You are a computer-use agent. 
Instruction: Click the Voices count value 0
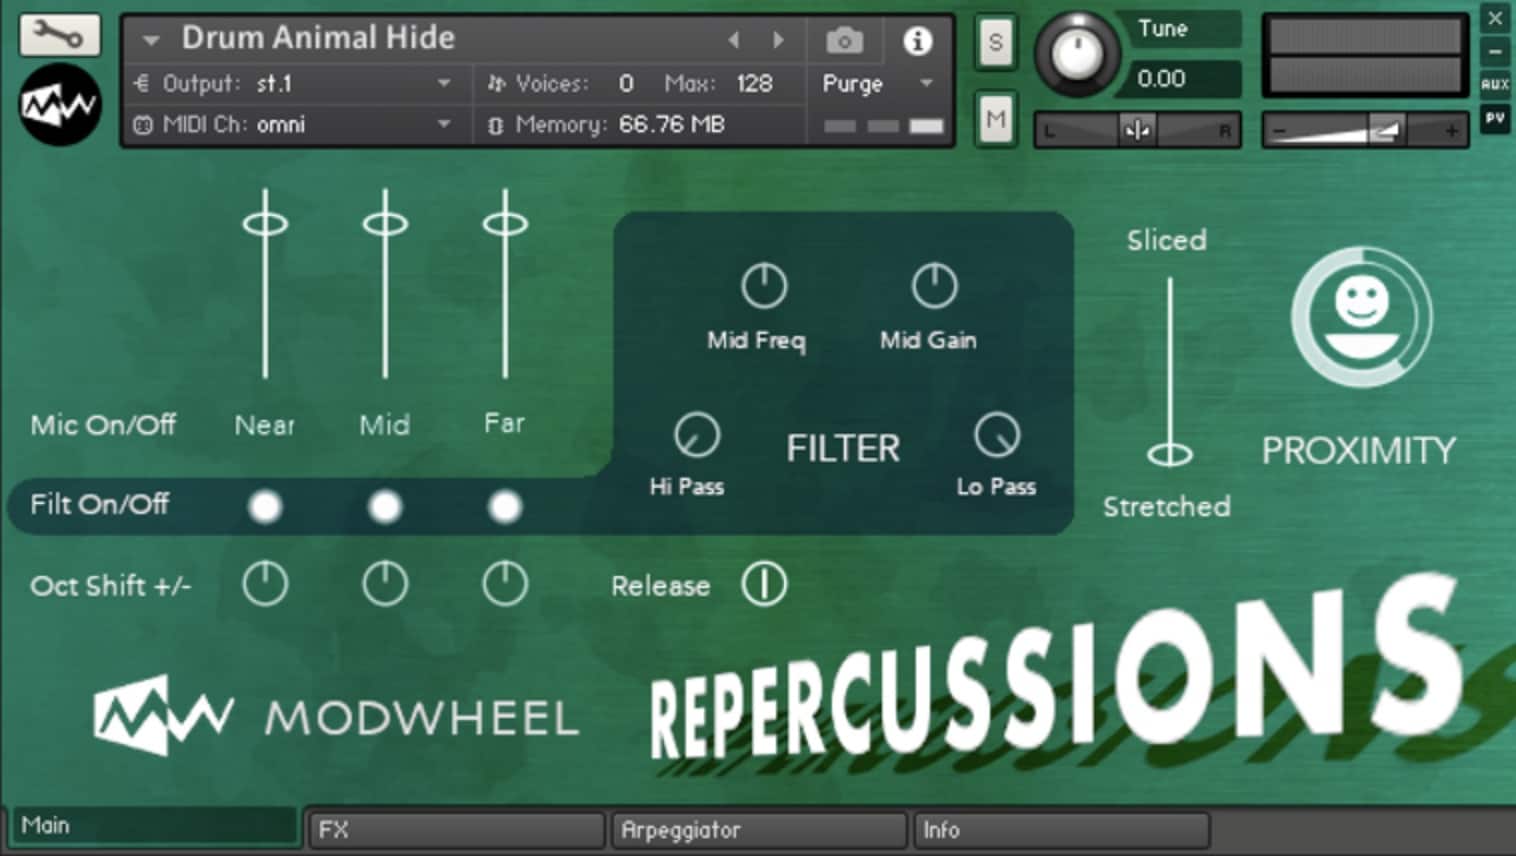tap(626, 84)
